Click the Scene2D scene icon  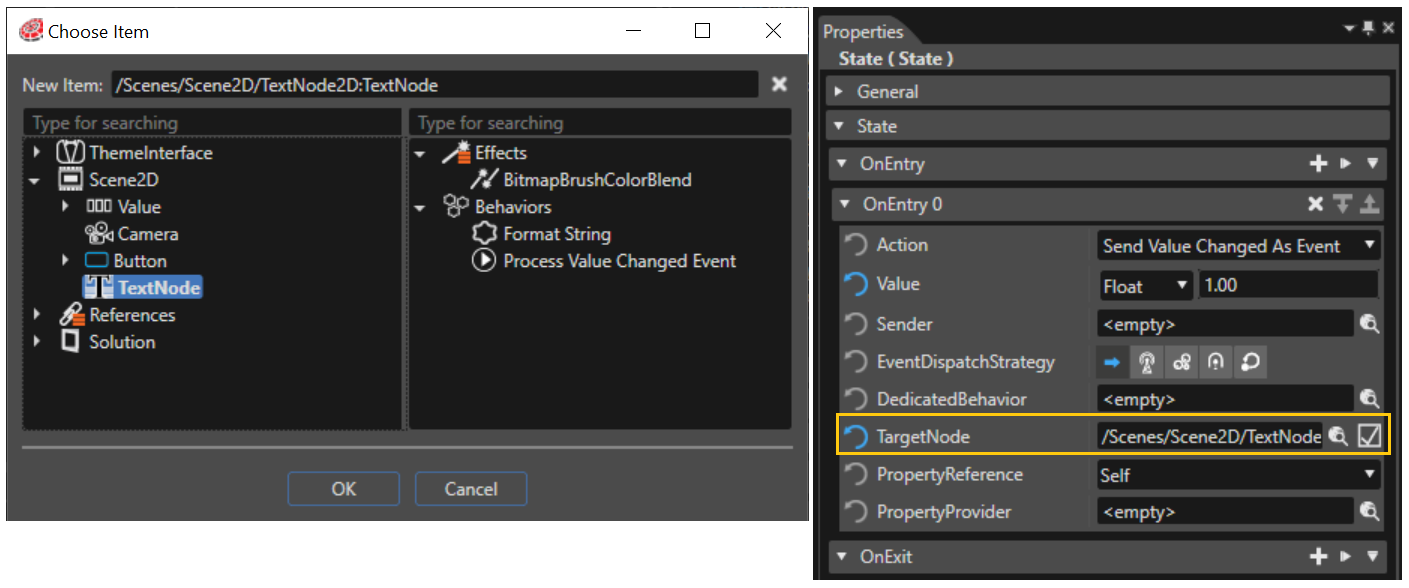(70, 180)
